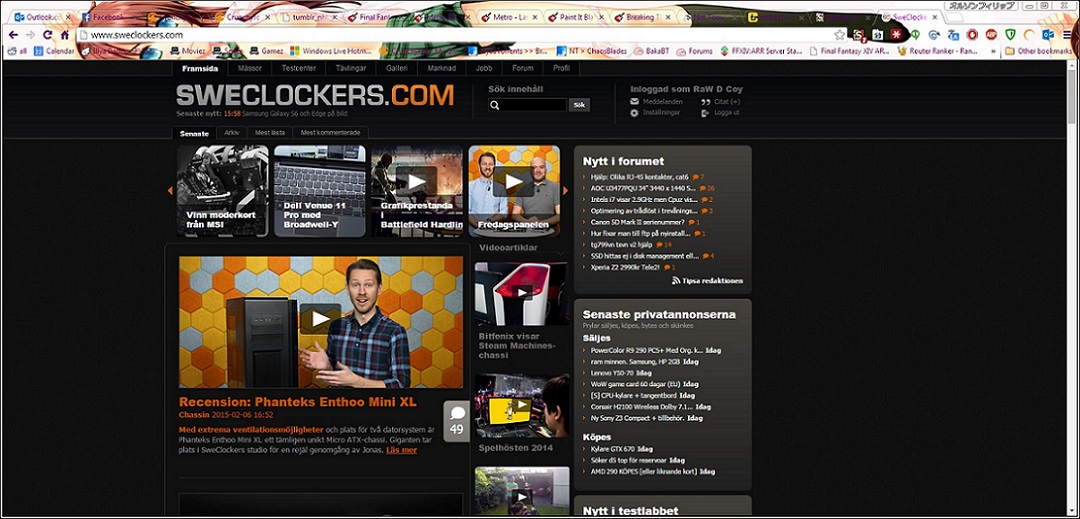Reload the page with the refresh icon

tap(48, 34)
